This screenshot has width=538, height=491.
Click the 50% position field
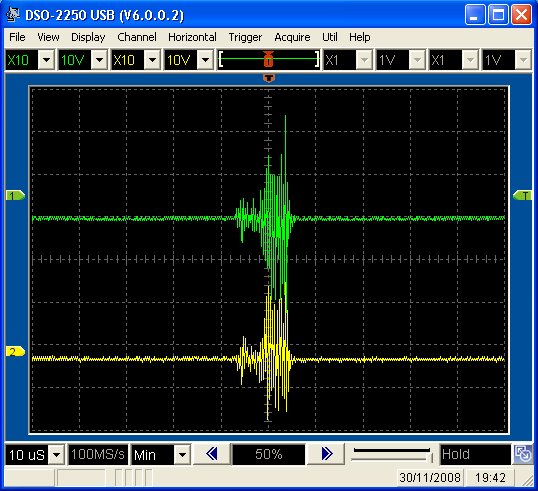tap(269, 454)
